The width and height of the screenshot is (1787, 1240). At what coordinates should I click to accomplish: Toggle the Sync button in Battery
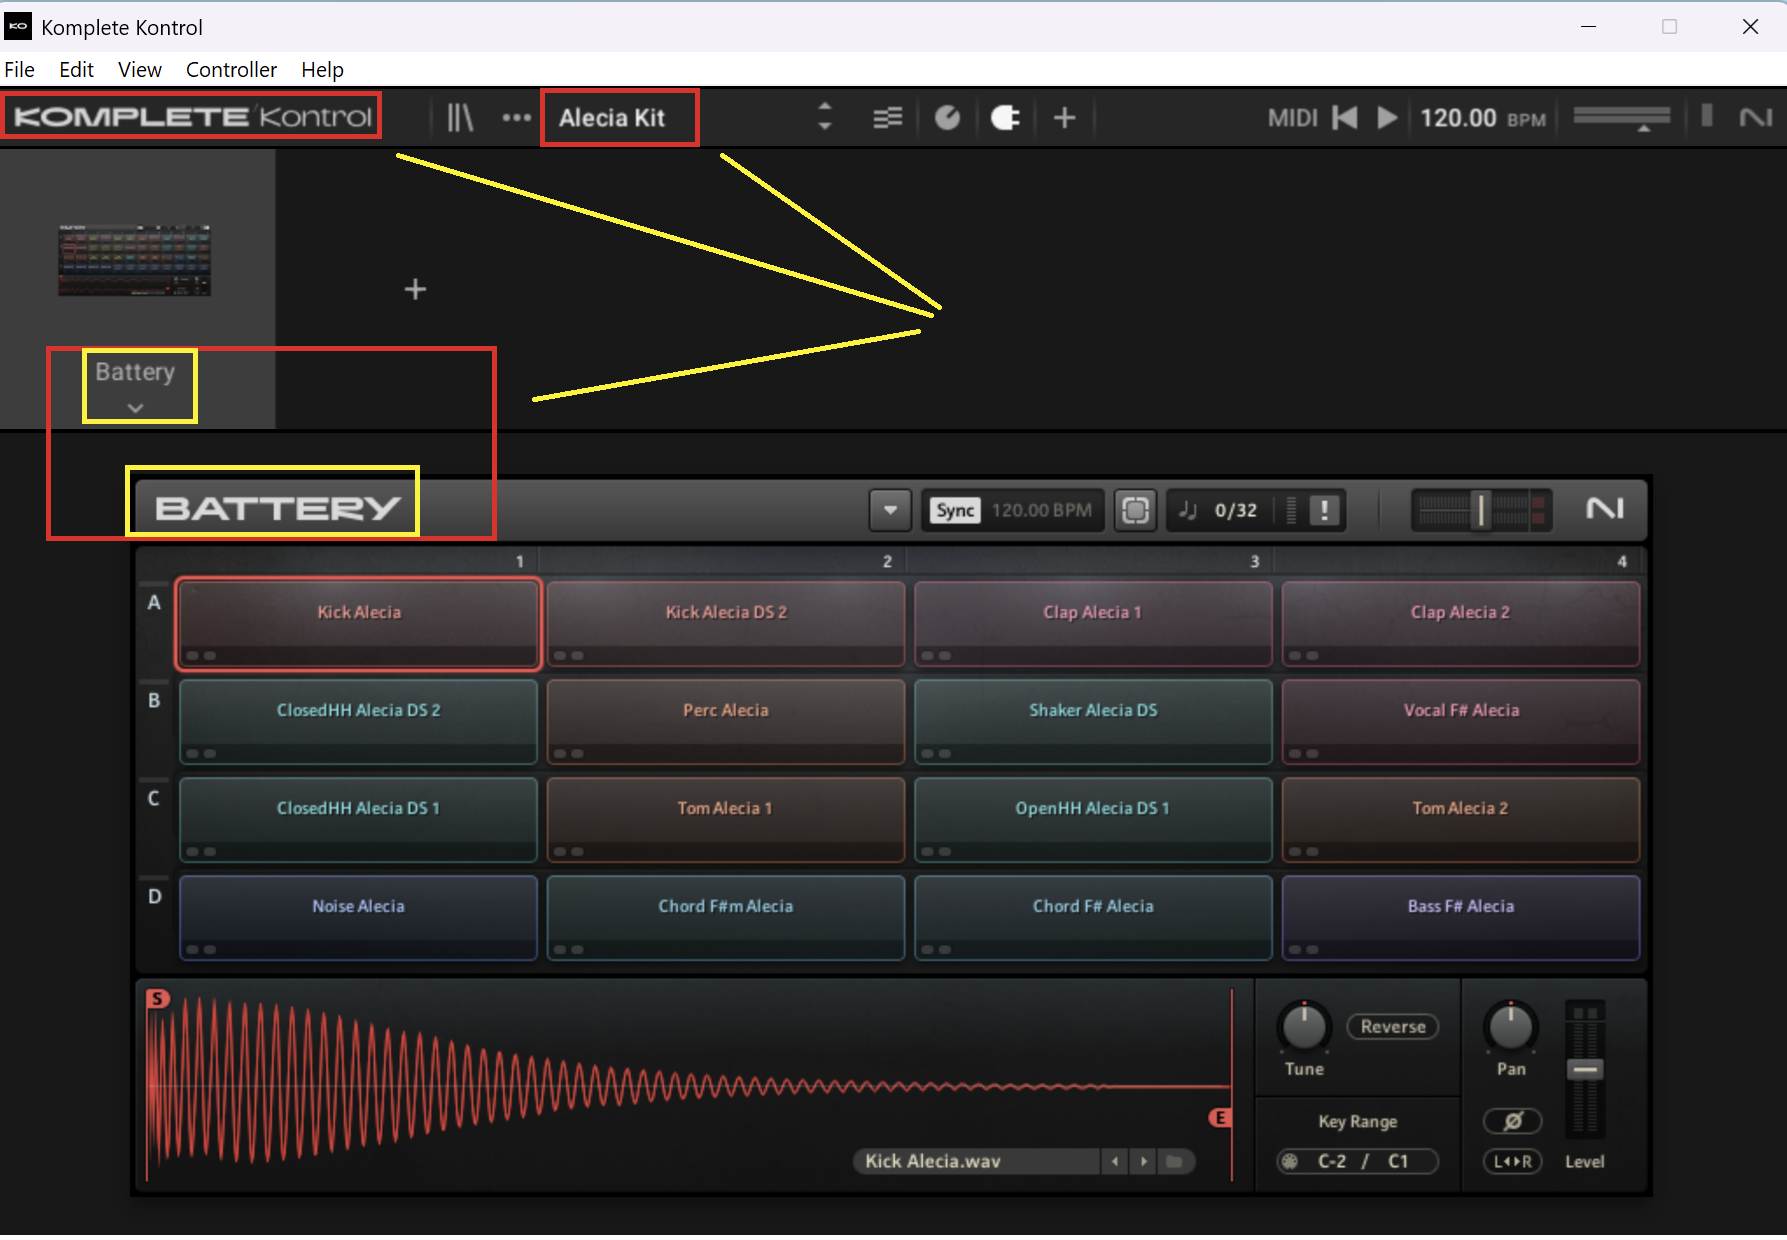tap(955, 510)
